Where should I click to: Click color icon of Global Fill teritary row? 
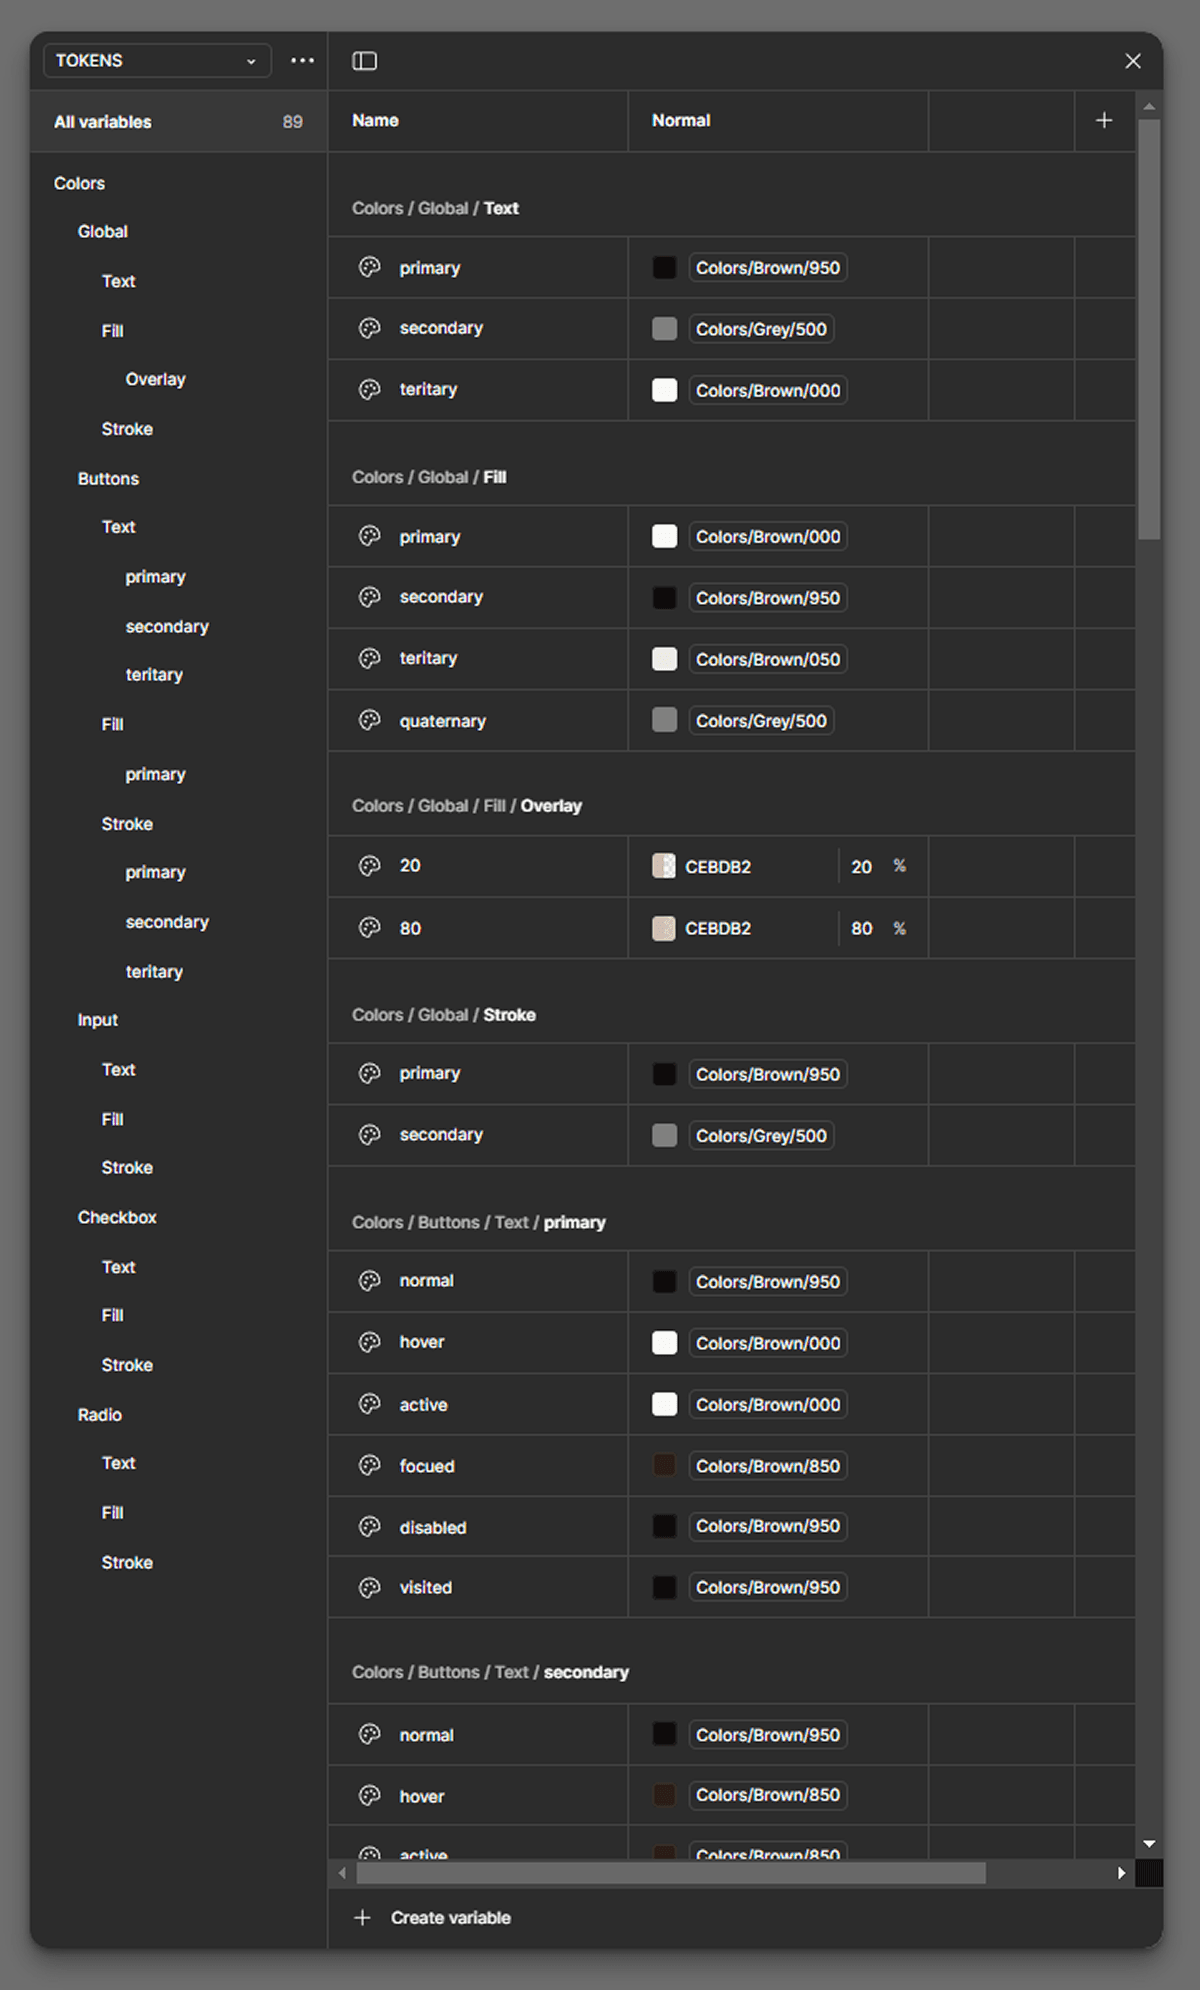pos(370,659)
